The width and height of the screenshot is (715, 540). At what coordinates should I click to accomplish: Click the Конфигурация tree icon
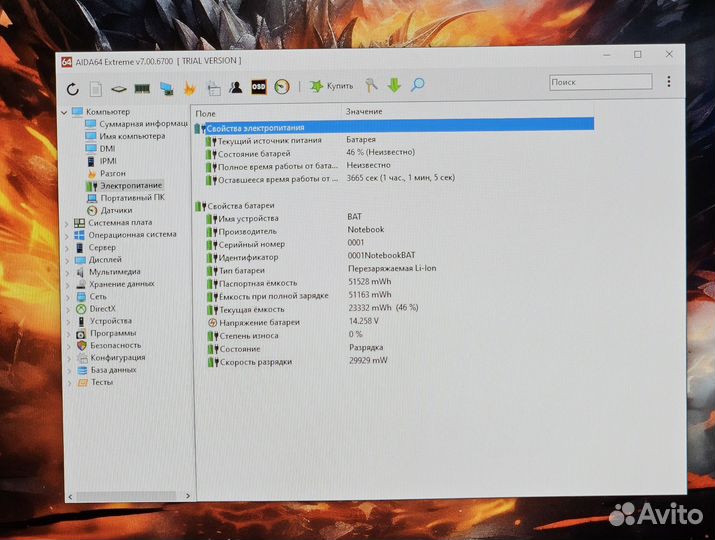[82, 358]
